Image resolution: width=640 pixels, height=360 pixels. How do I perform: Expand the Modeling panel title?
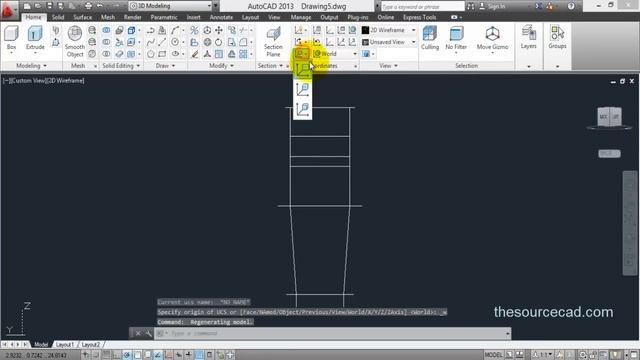[x=32, y=66]
